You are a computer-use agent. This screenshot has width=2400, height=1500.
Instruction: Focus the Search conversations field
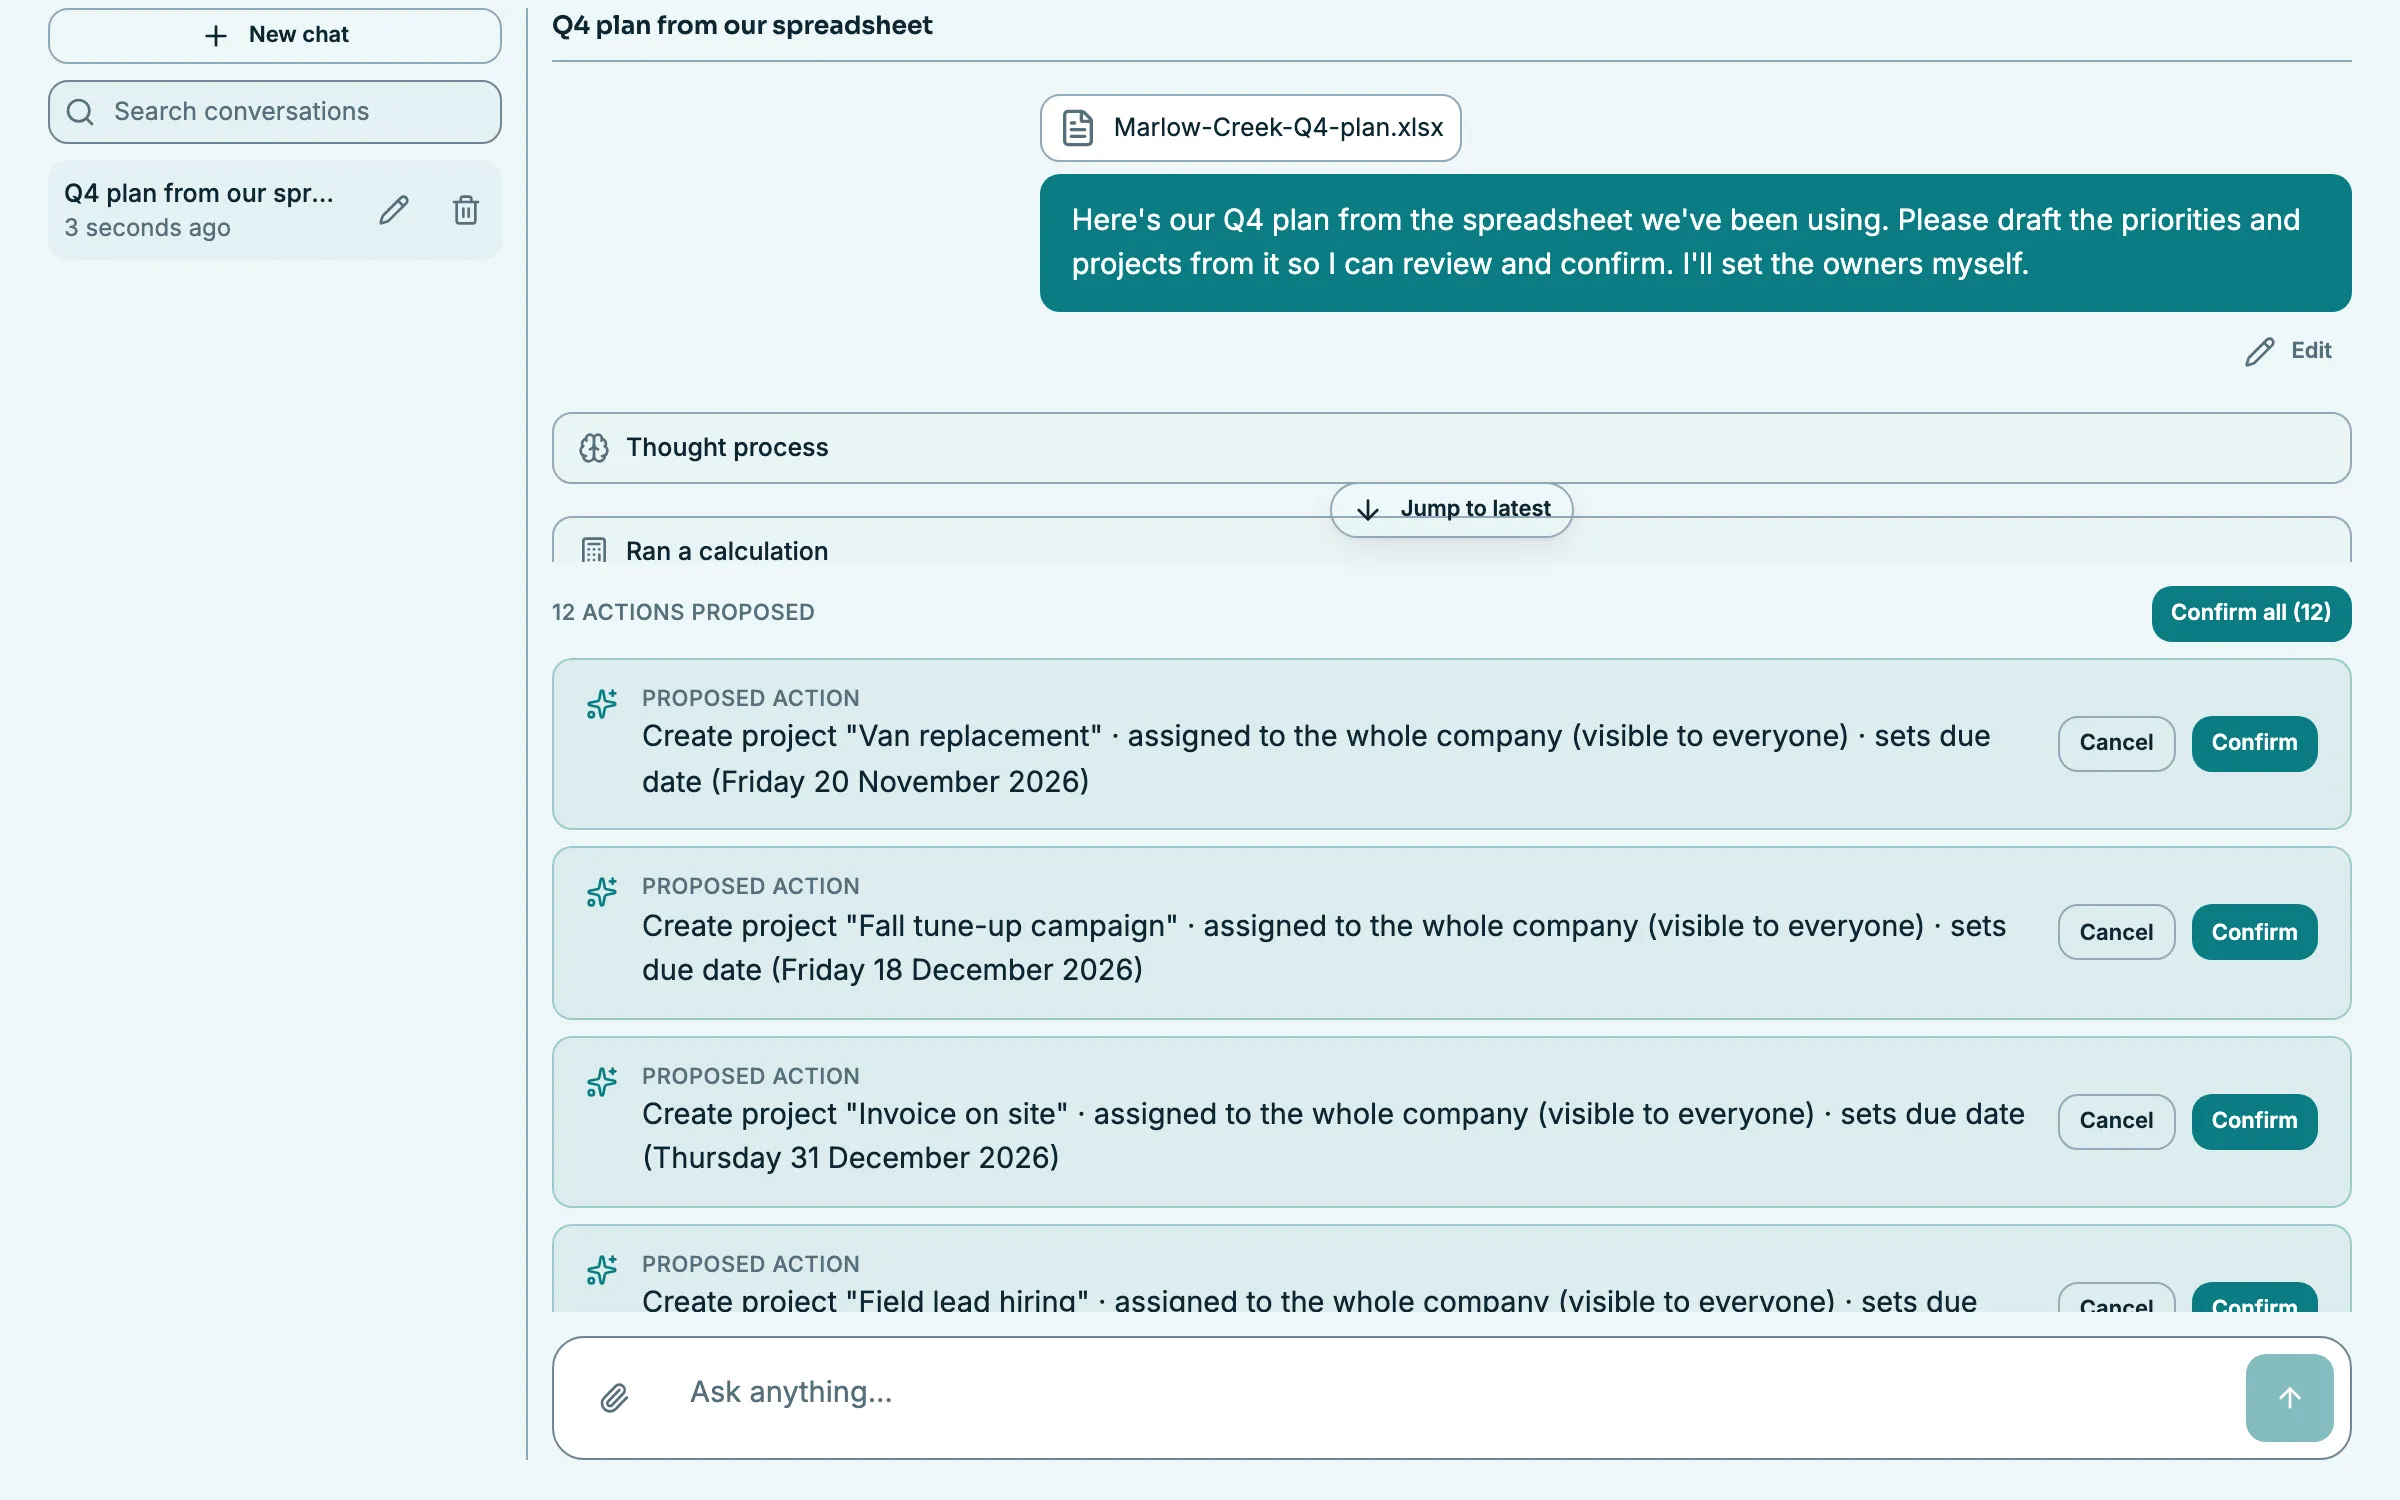[275, 112]
